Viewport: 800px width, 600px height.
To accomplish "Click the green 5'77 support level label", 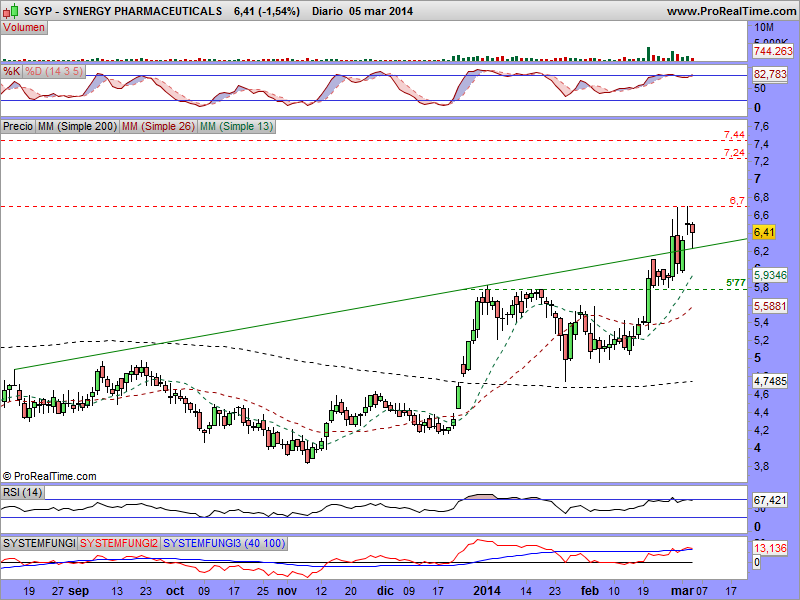I will click(x=736, y=283).
